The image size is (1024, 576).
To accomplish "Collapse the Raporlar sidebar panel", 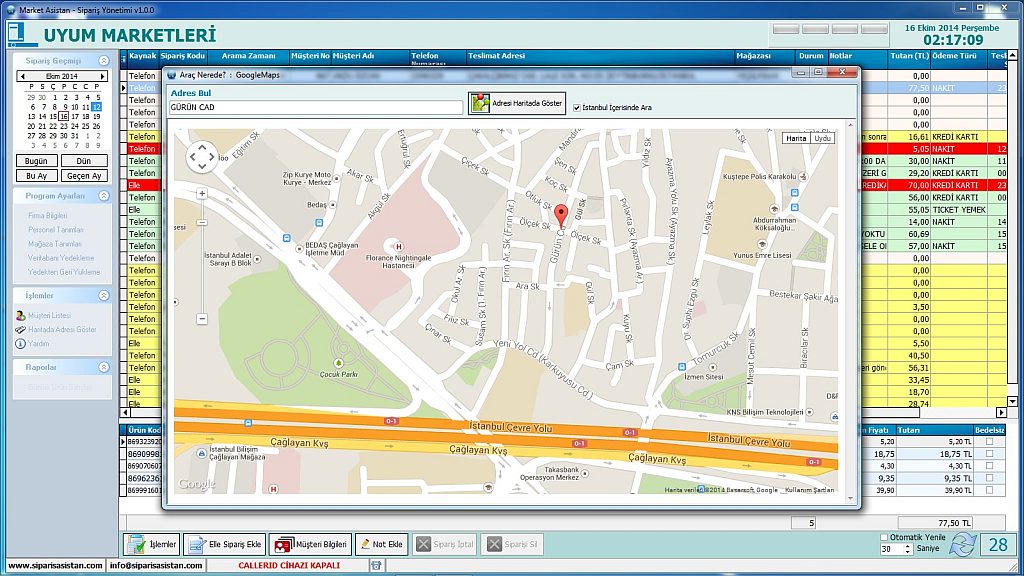I will [x=104, y=368].
